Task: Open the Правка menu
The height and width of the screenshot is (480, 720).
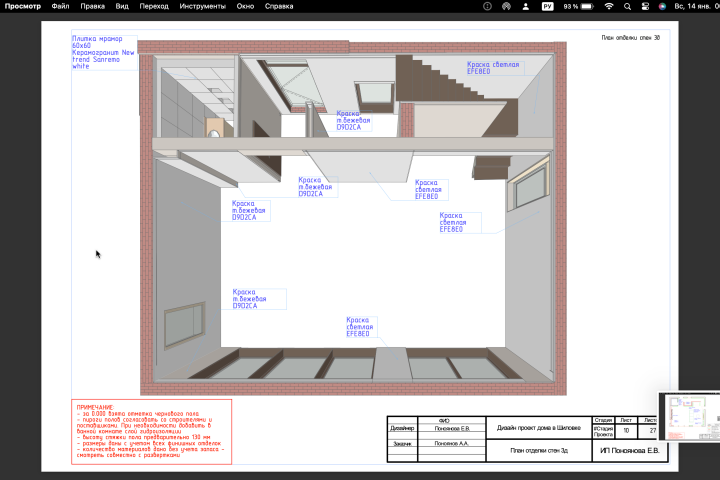Action: point(92,6)
